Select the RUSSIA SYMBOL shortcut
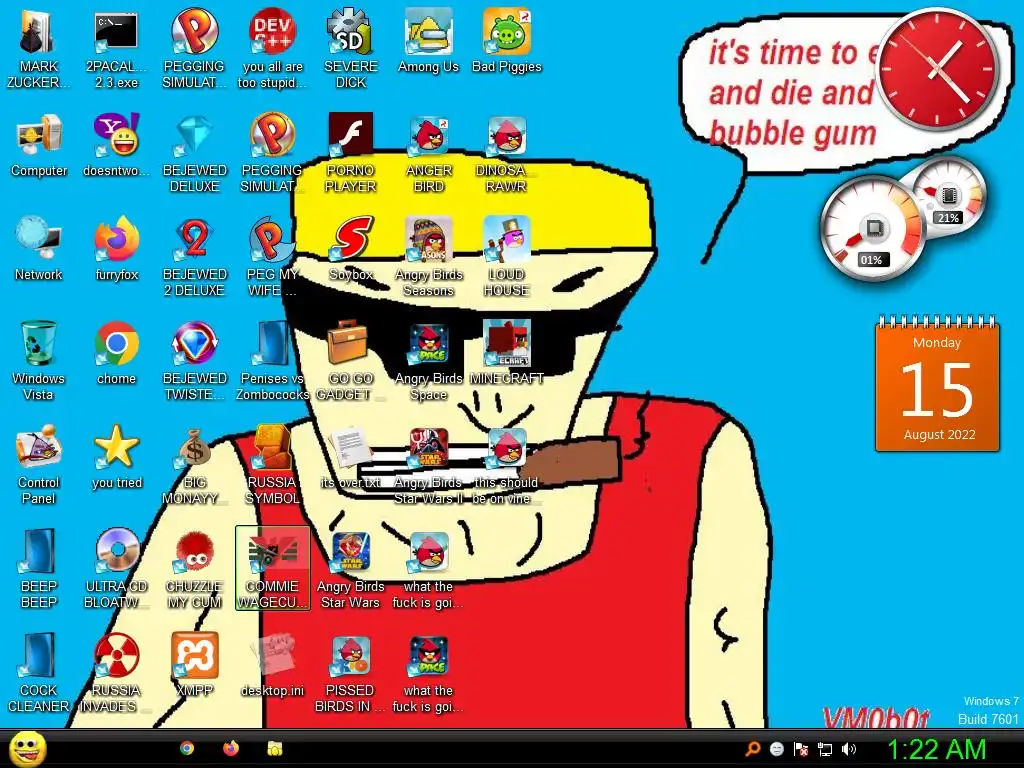 [x=272, y=464]
